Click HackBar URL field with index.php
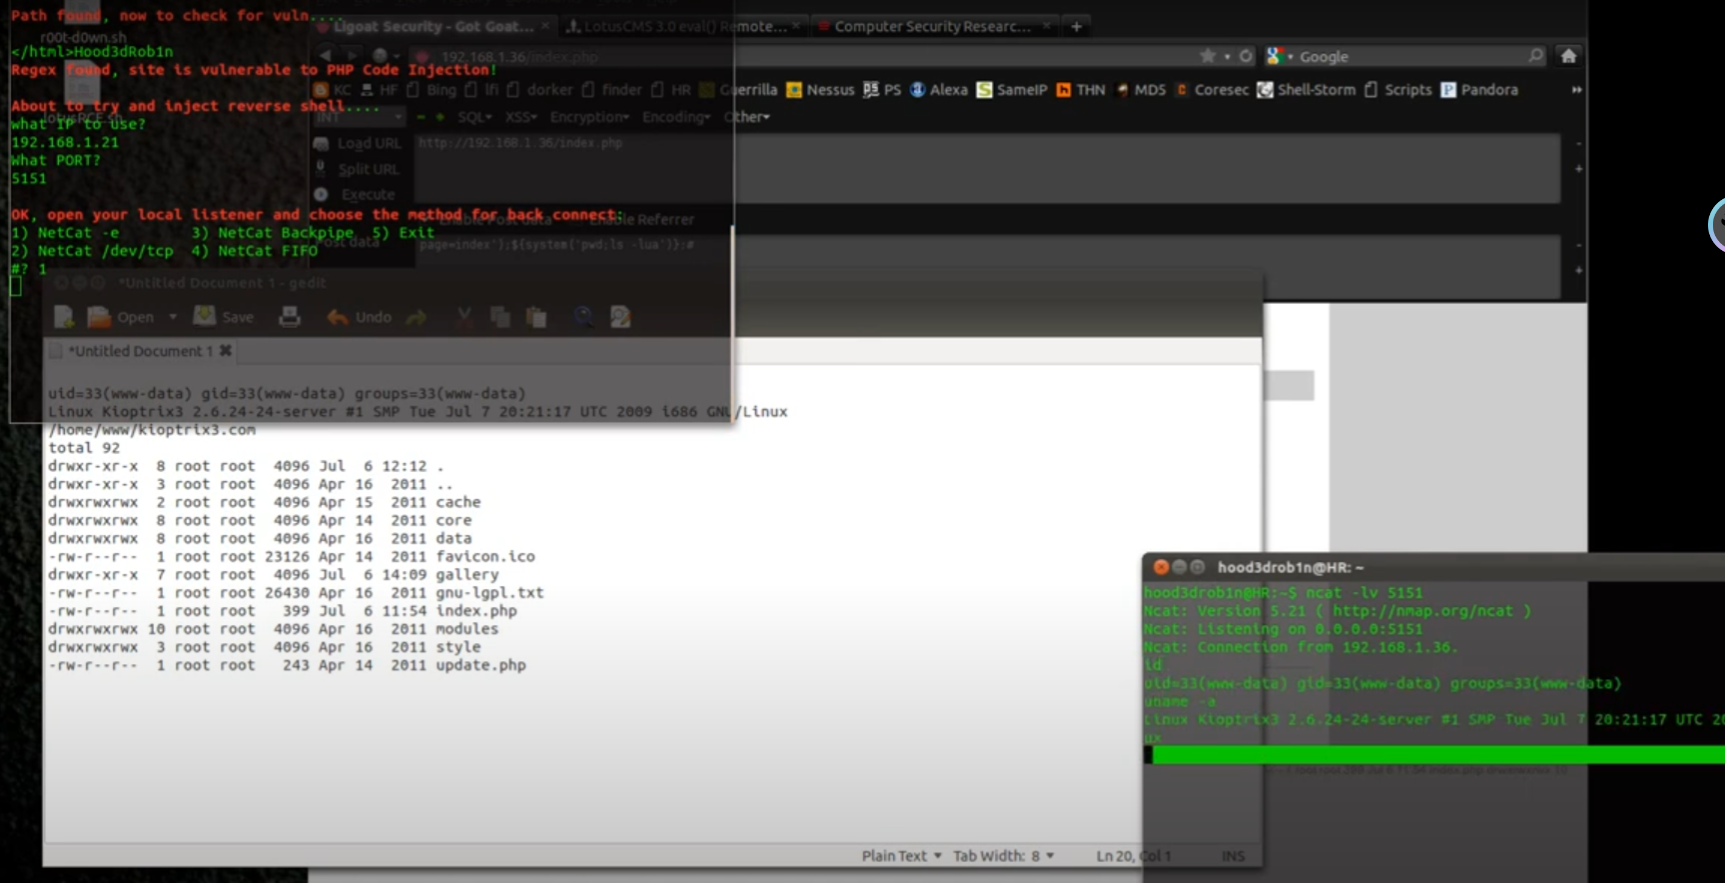 pos(987,168)
